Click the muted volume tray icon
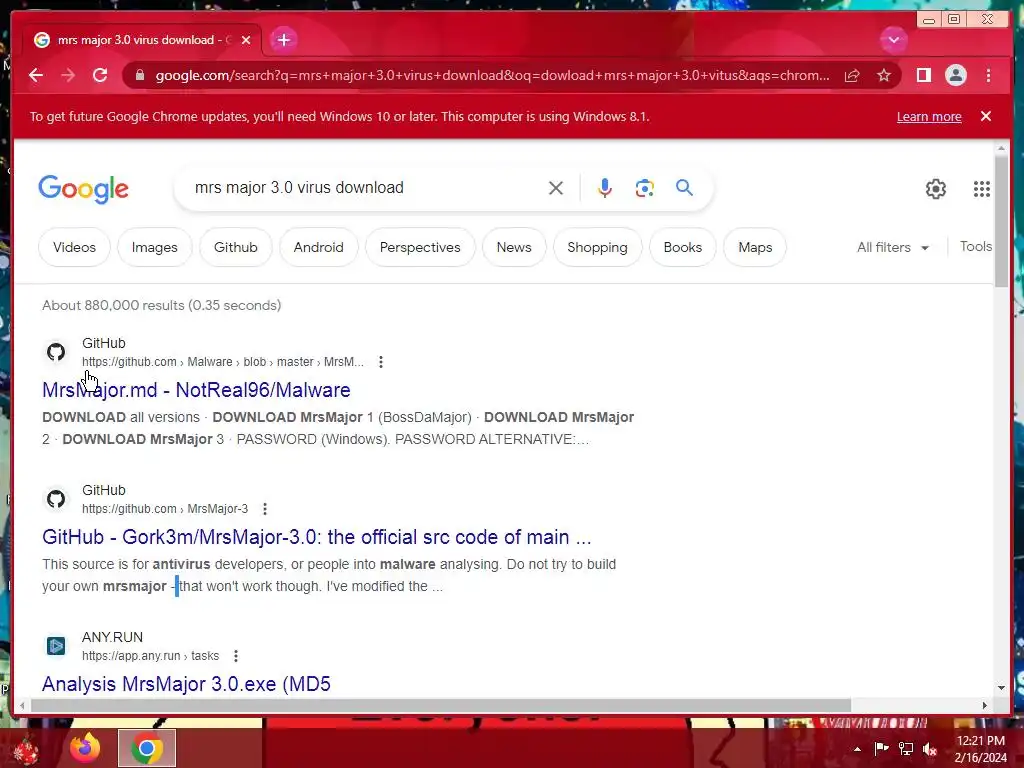The width and height of the screenshot is (1024, 768). [930, 749]
